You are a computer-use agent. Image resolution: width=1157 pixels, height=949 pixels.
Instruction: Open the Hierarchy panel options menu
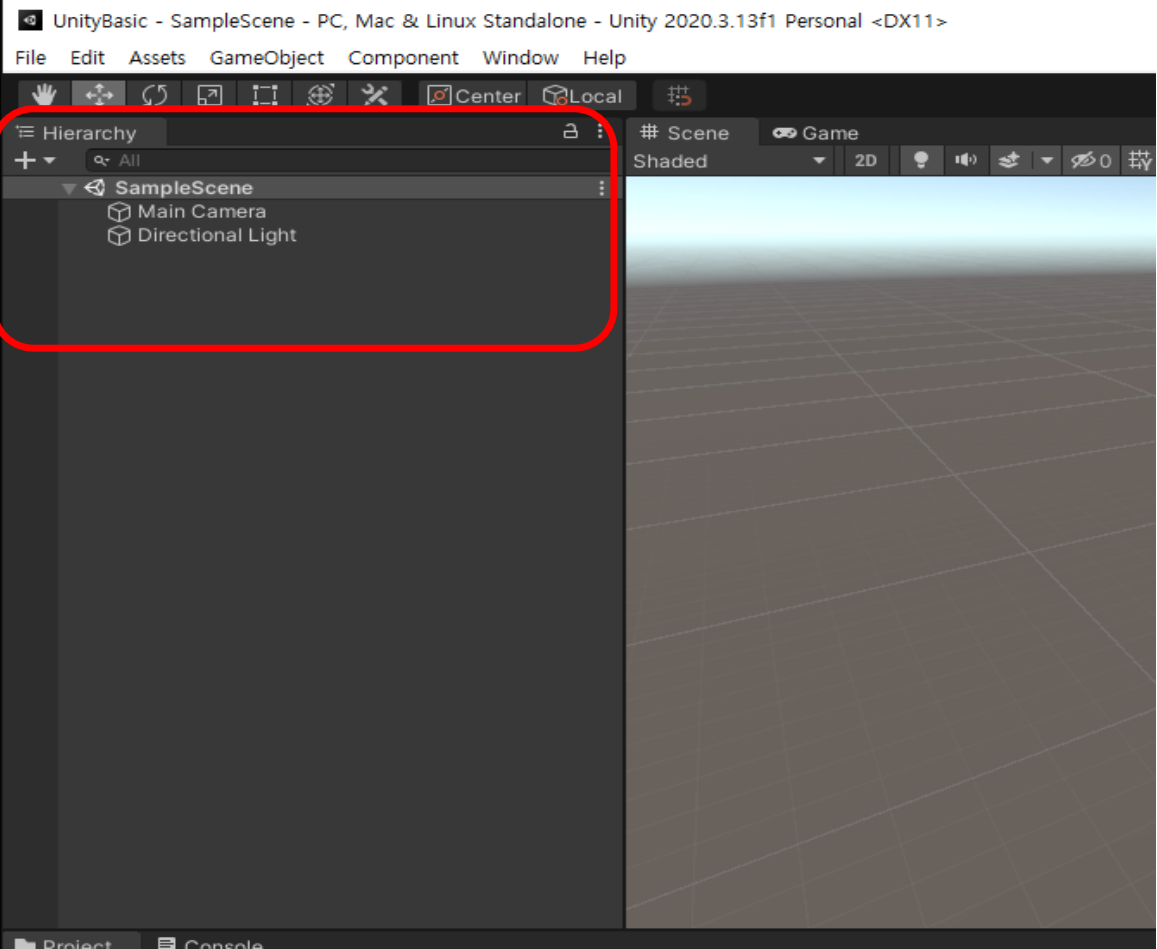(x=600, y=131)
